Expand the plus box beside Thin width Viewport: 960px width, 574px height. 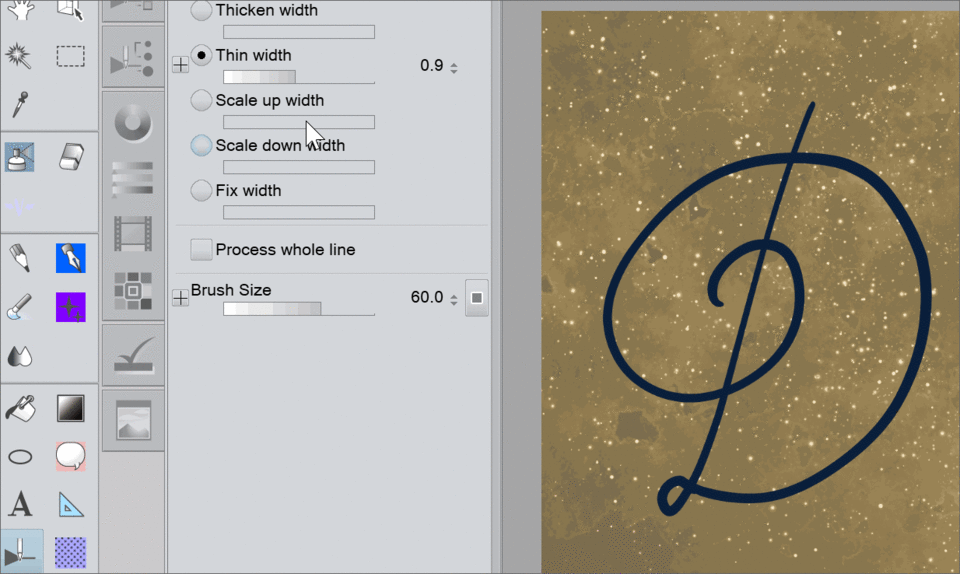pyautogui.click(x=181, y=64)
